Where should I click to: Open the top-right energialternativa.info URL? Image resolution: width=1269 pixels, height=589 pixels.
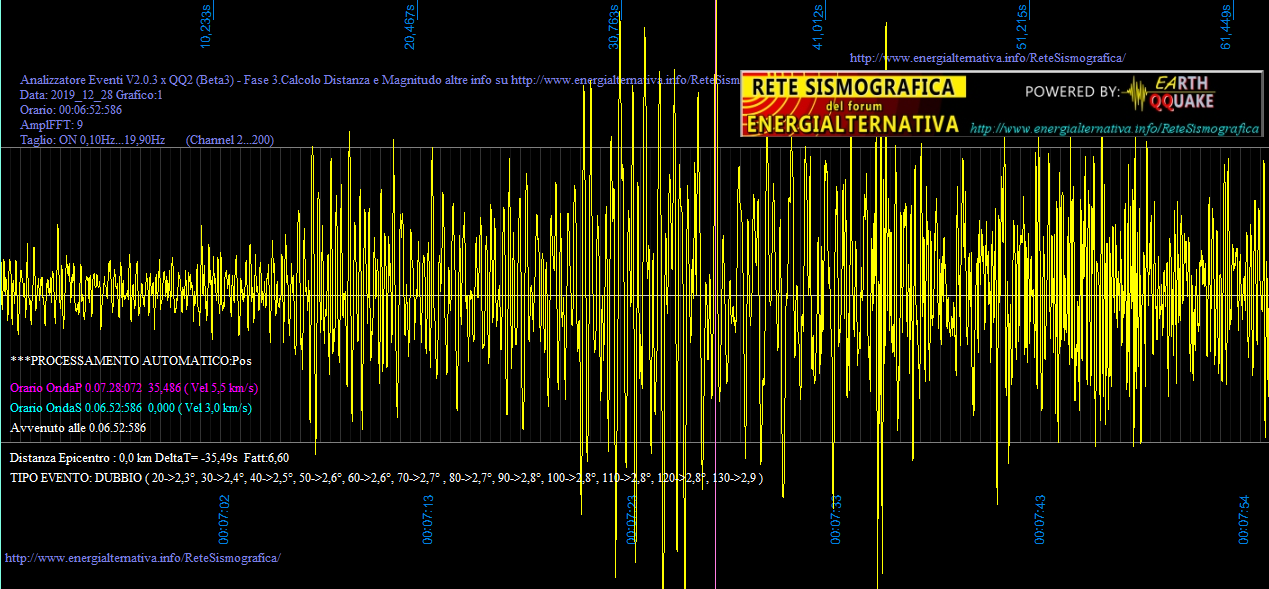click(x=987, y=58)
